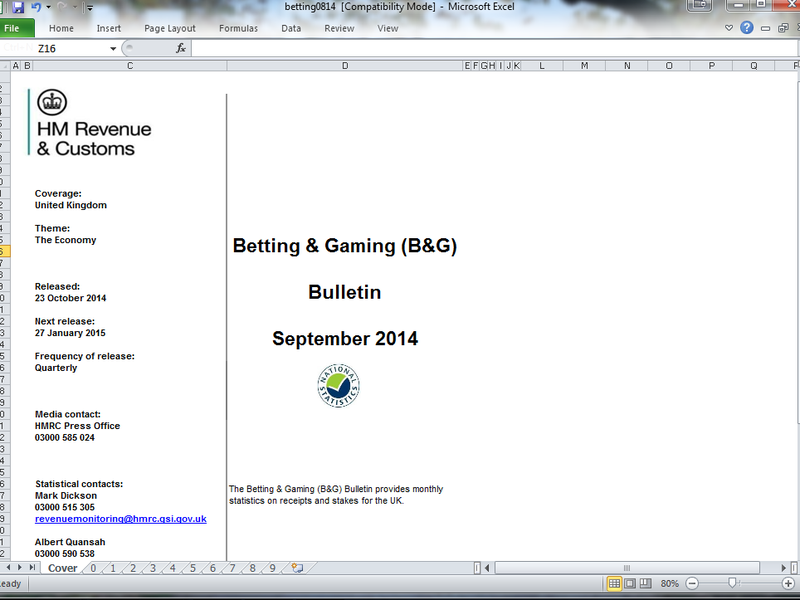Switch to sheet tab 2
Screen dimensions: 800x600
pyautogui.click(x=133, y=568)
